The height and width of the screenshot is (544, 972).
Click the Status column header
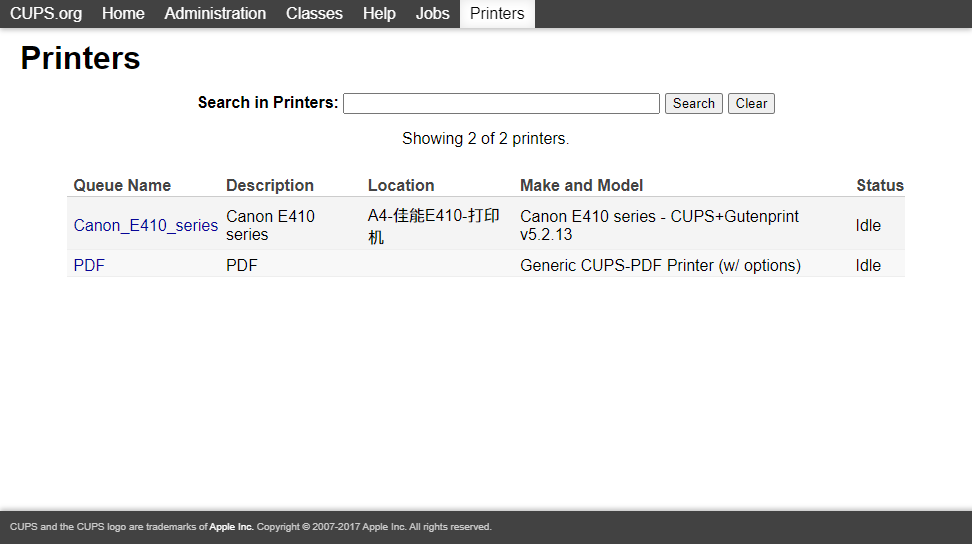(x=880, y=185)
